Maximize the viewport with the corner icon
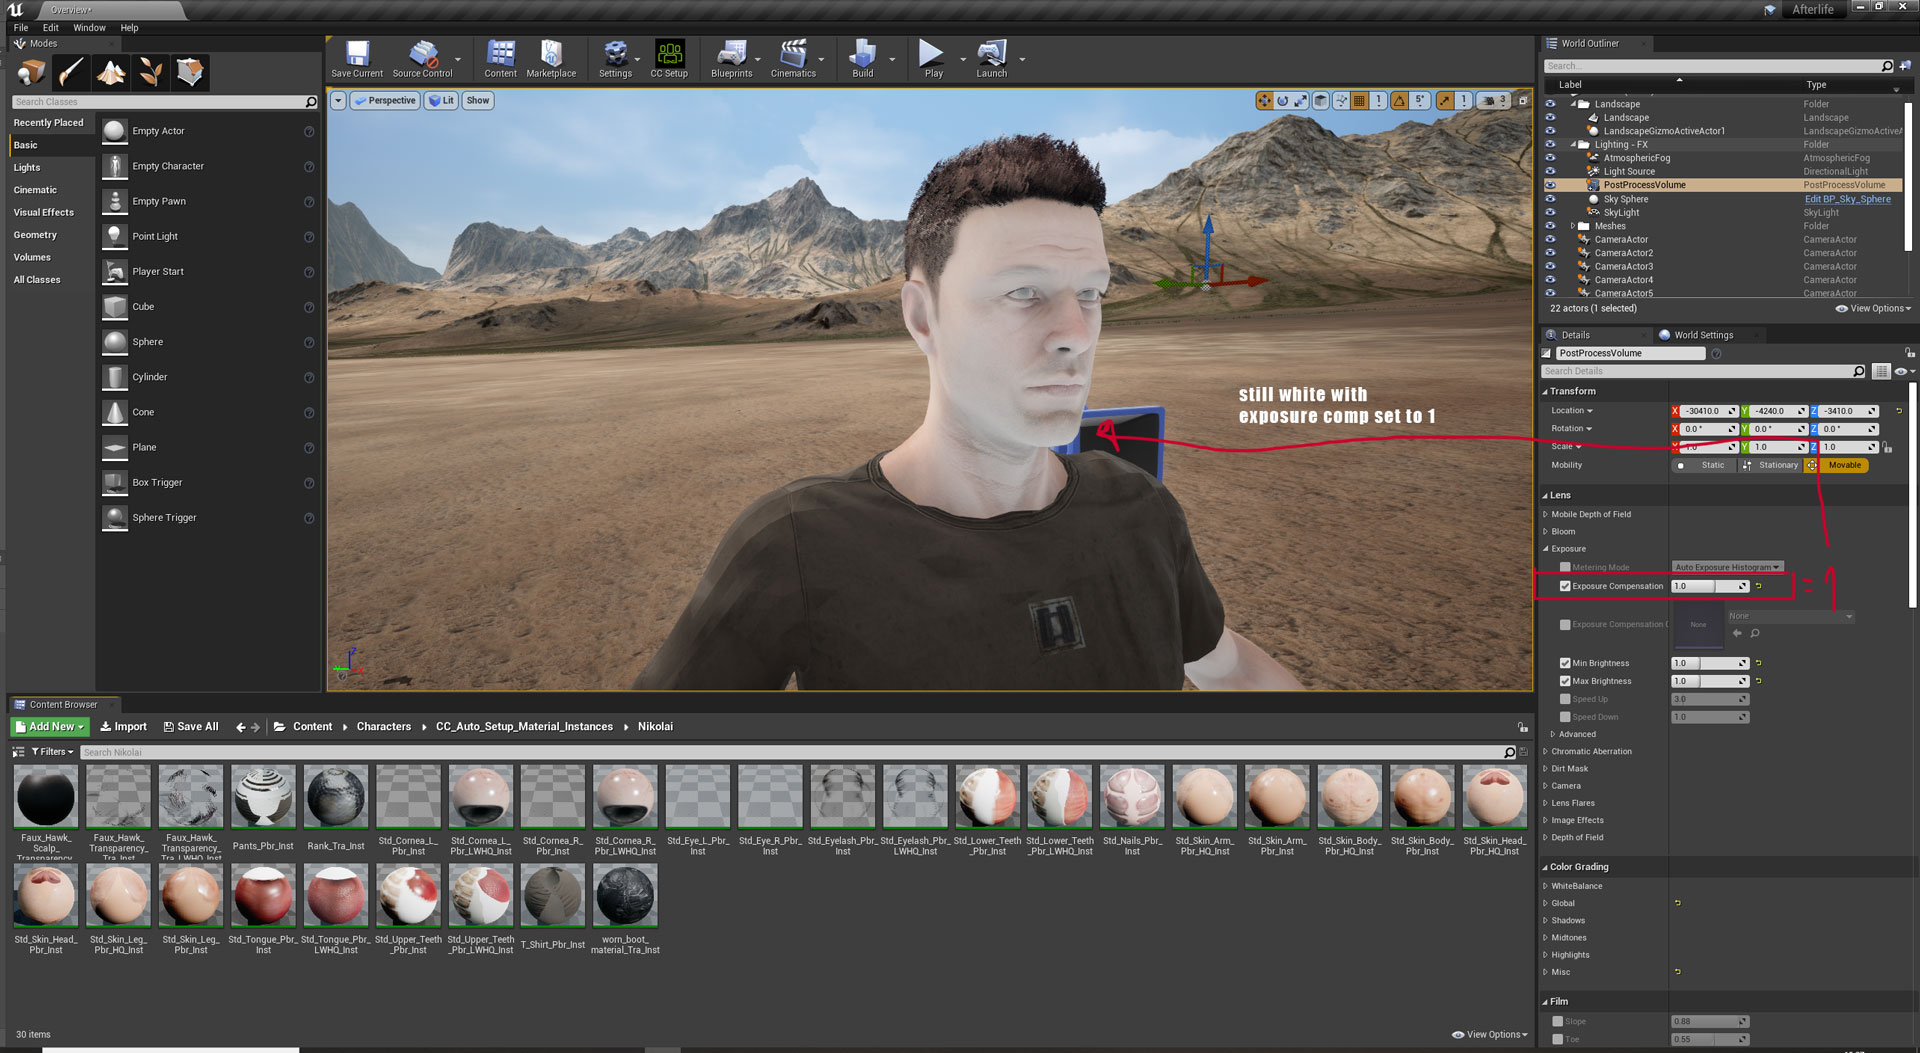This screenshot has width=1920, height=1053. click(x=1523, y=100)
